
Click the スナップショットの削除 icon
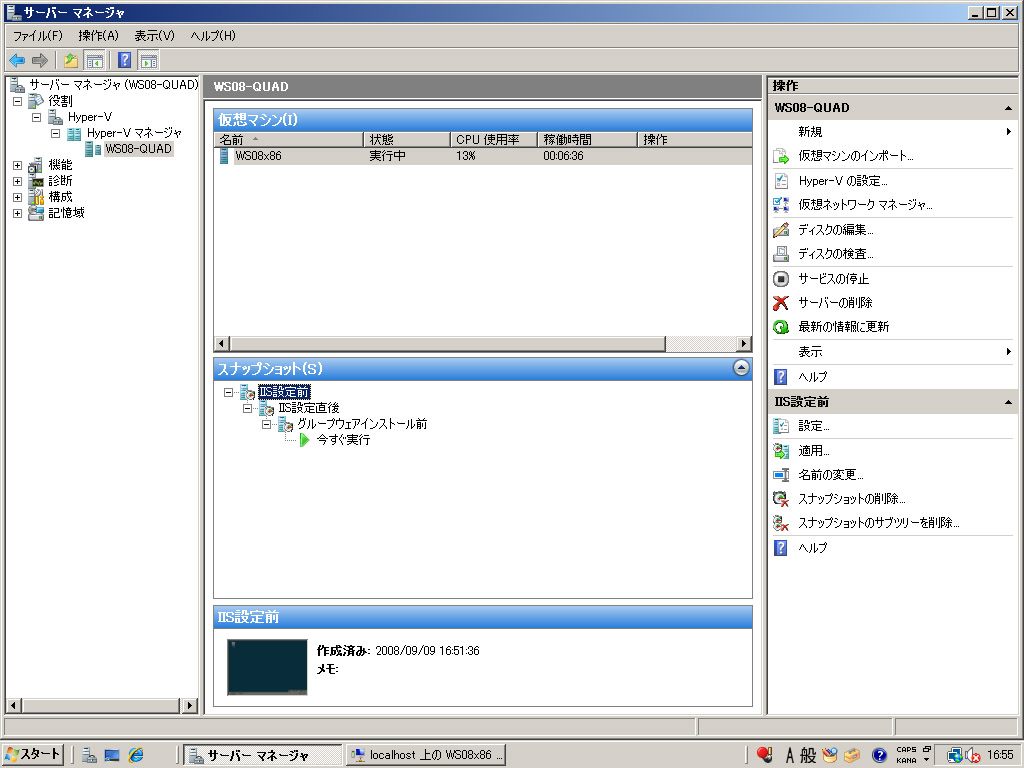tap(781, 500)
